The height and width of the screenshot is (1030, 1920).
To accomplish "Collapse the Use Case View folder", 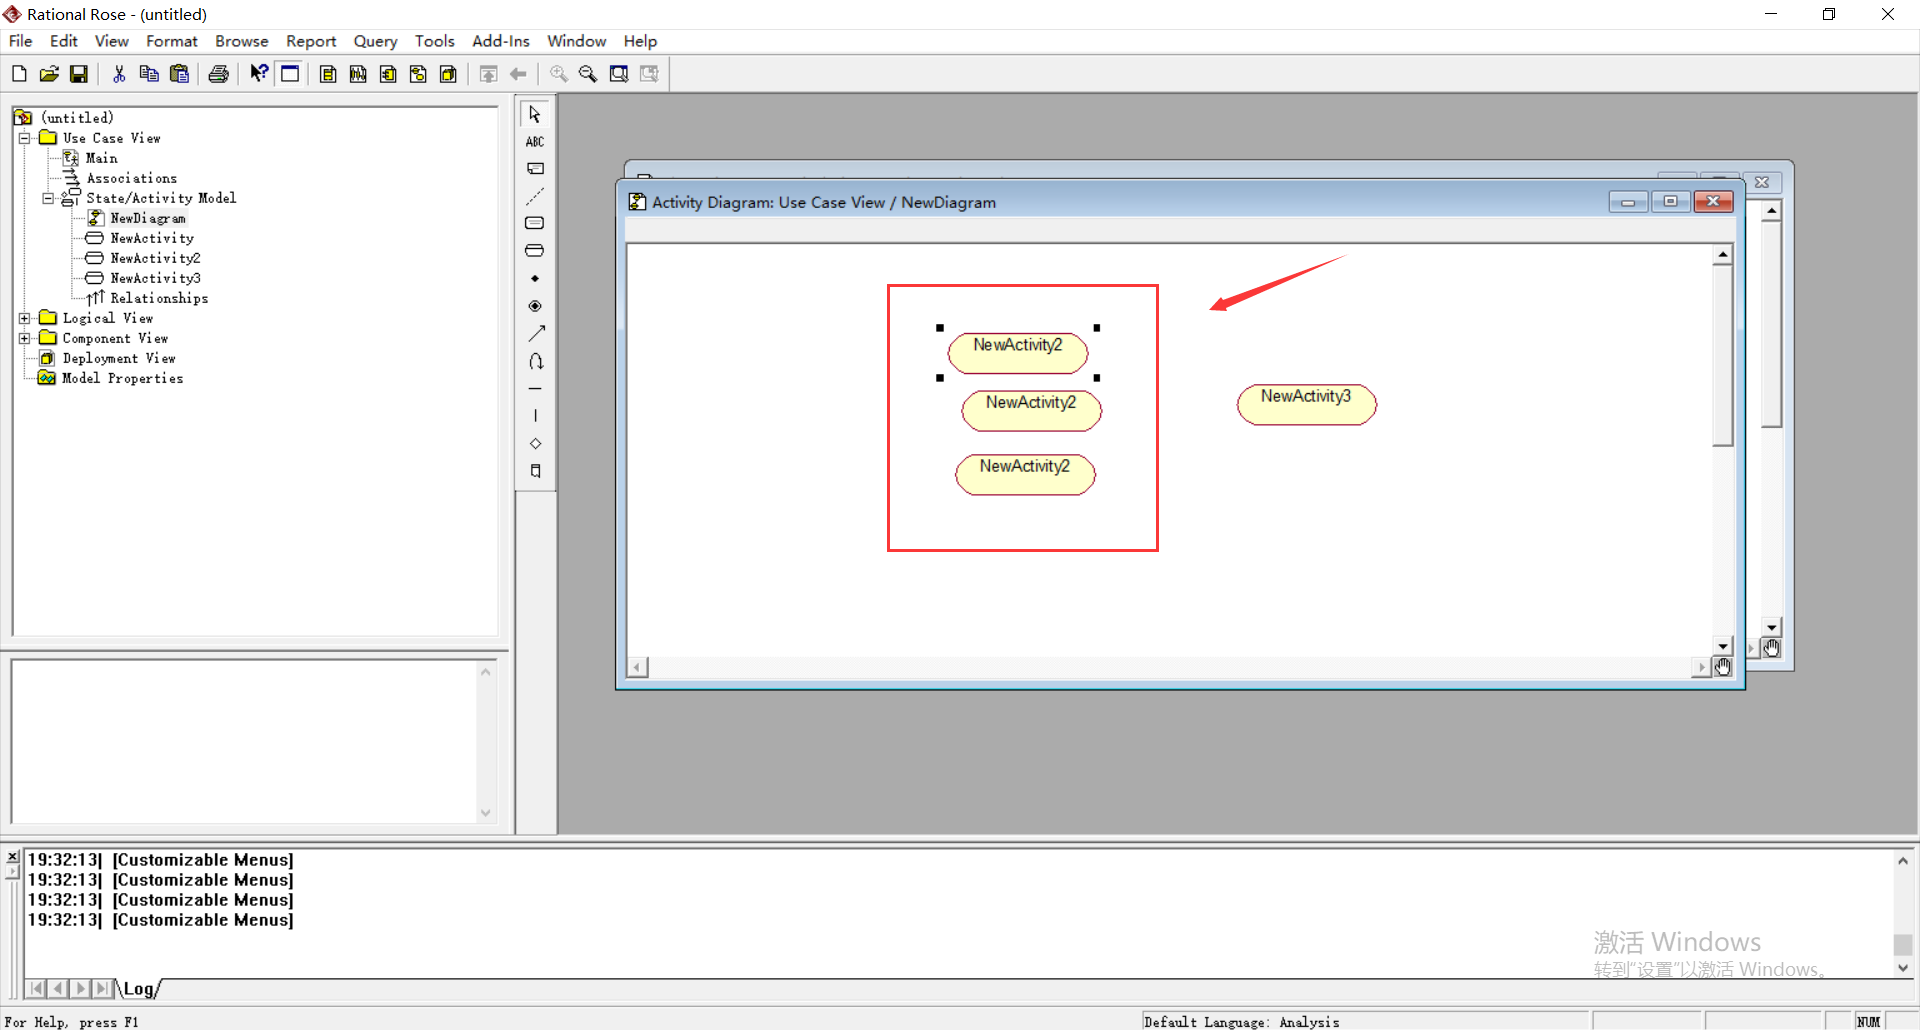I will (x=25, y=138).
